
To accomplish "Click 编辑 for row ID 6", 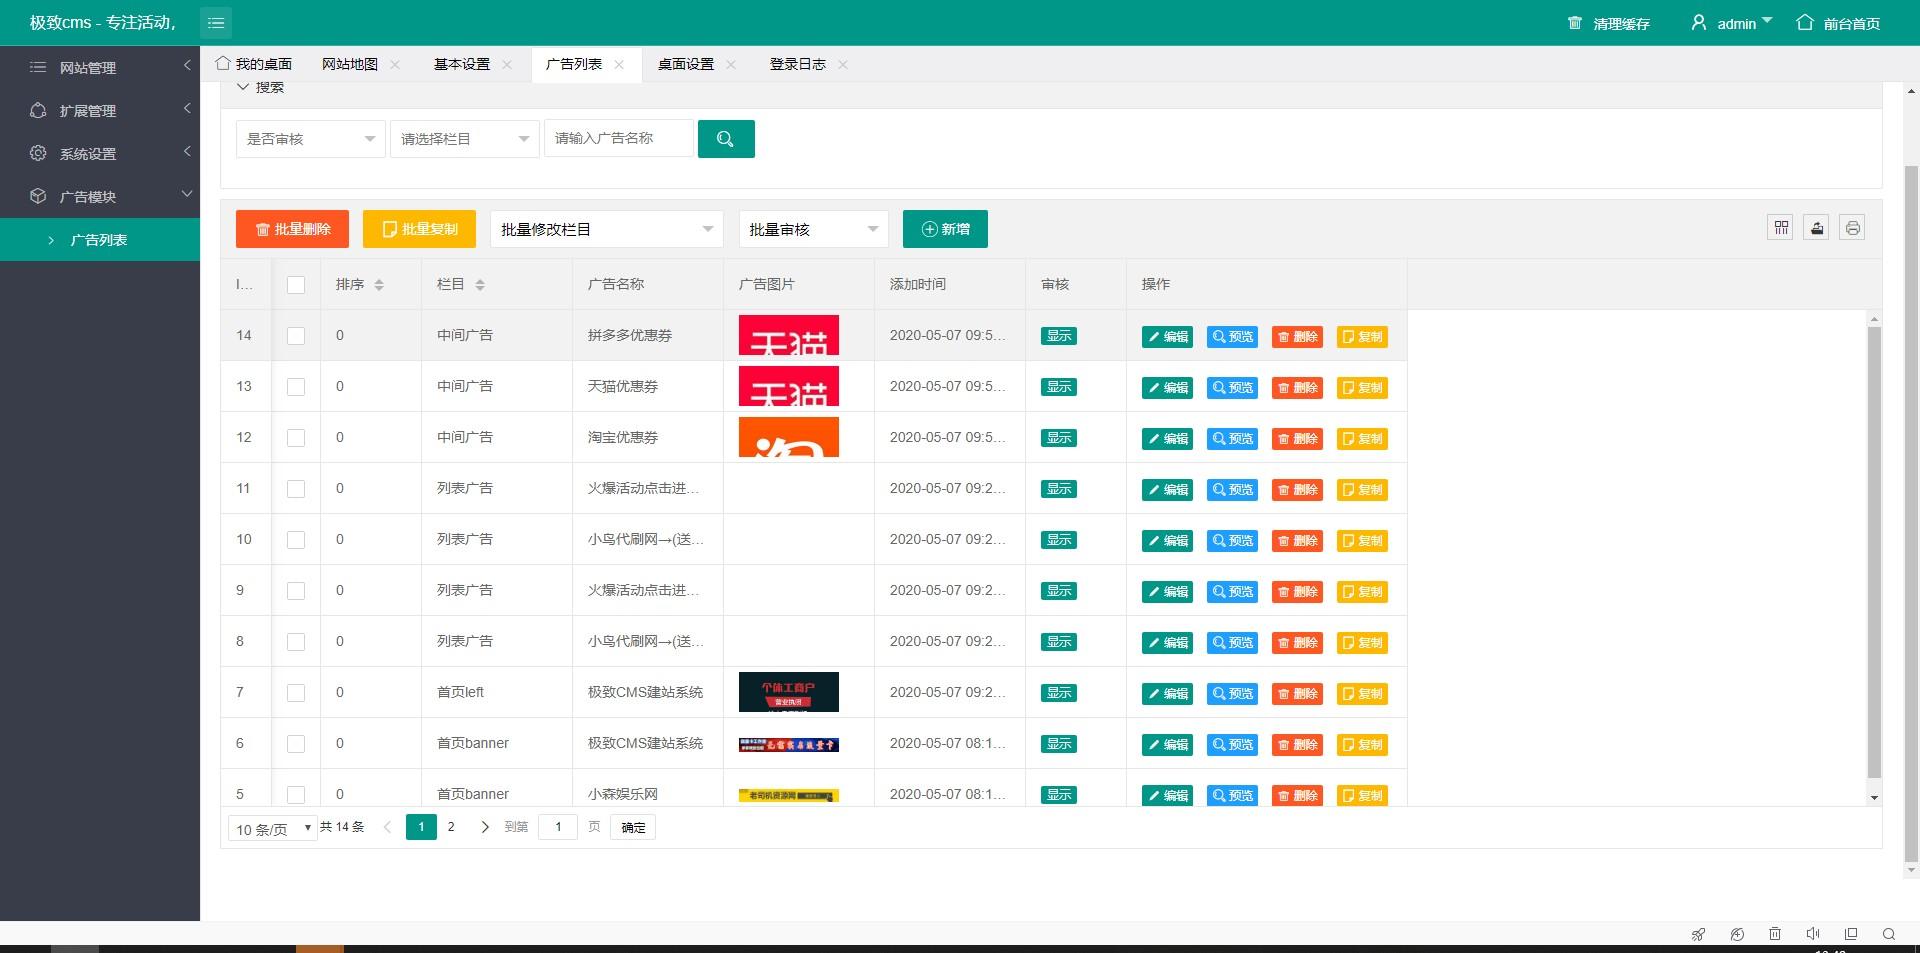I will coord(1167,745).
